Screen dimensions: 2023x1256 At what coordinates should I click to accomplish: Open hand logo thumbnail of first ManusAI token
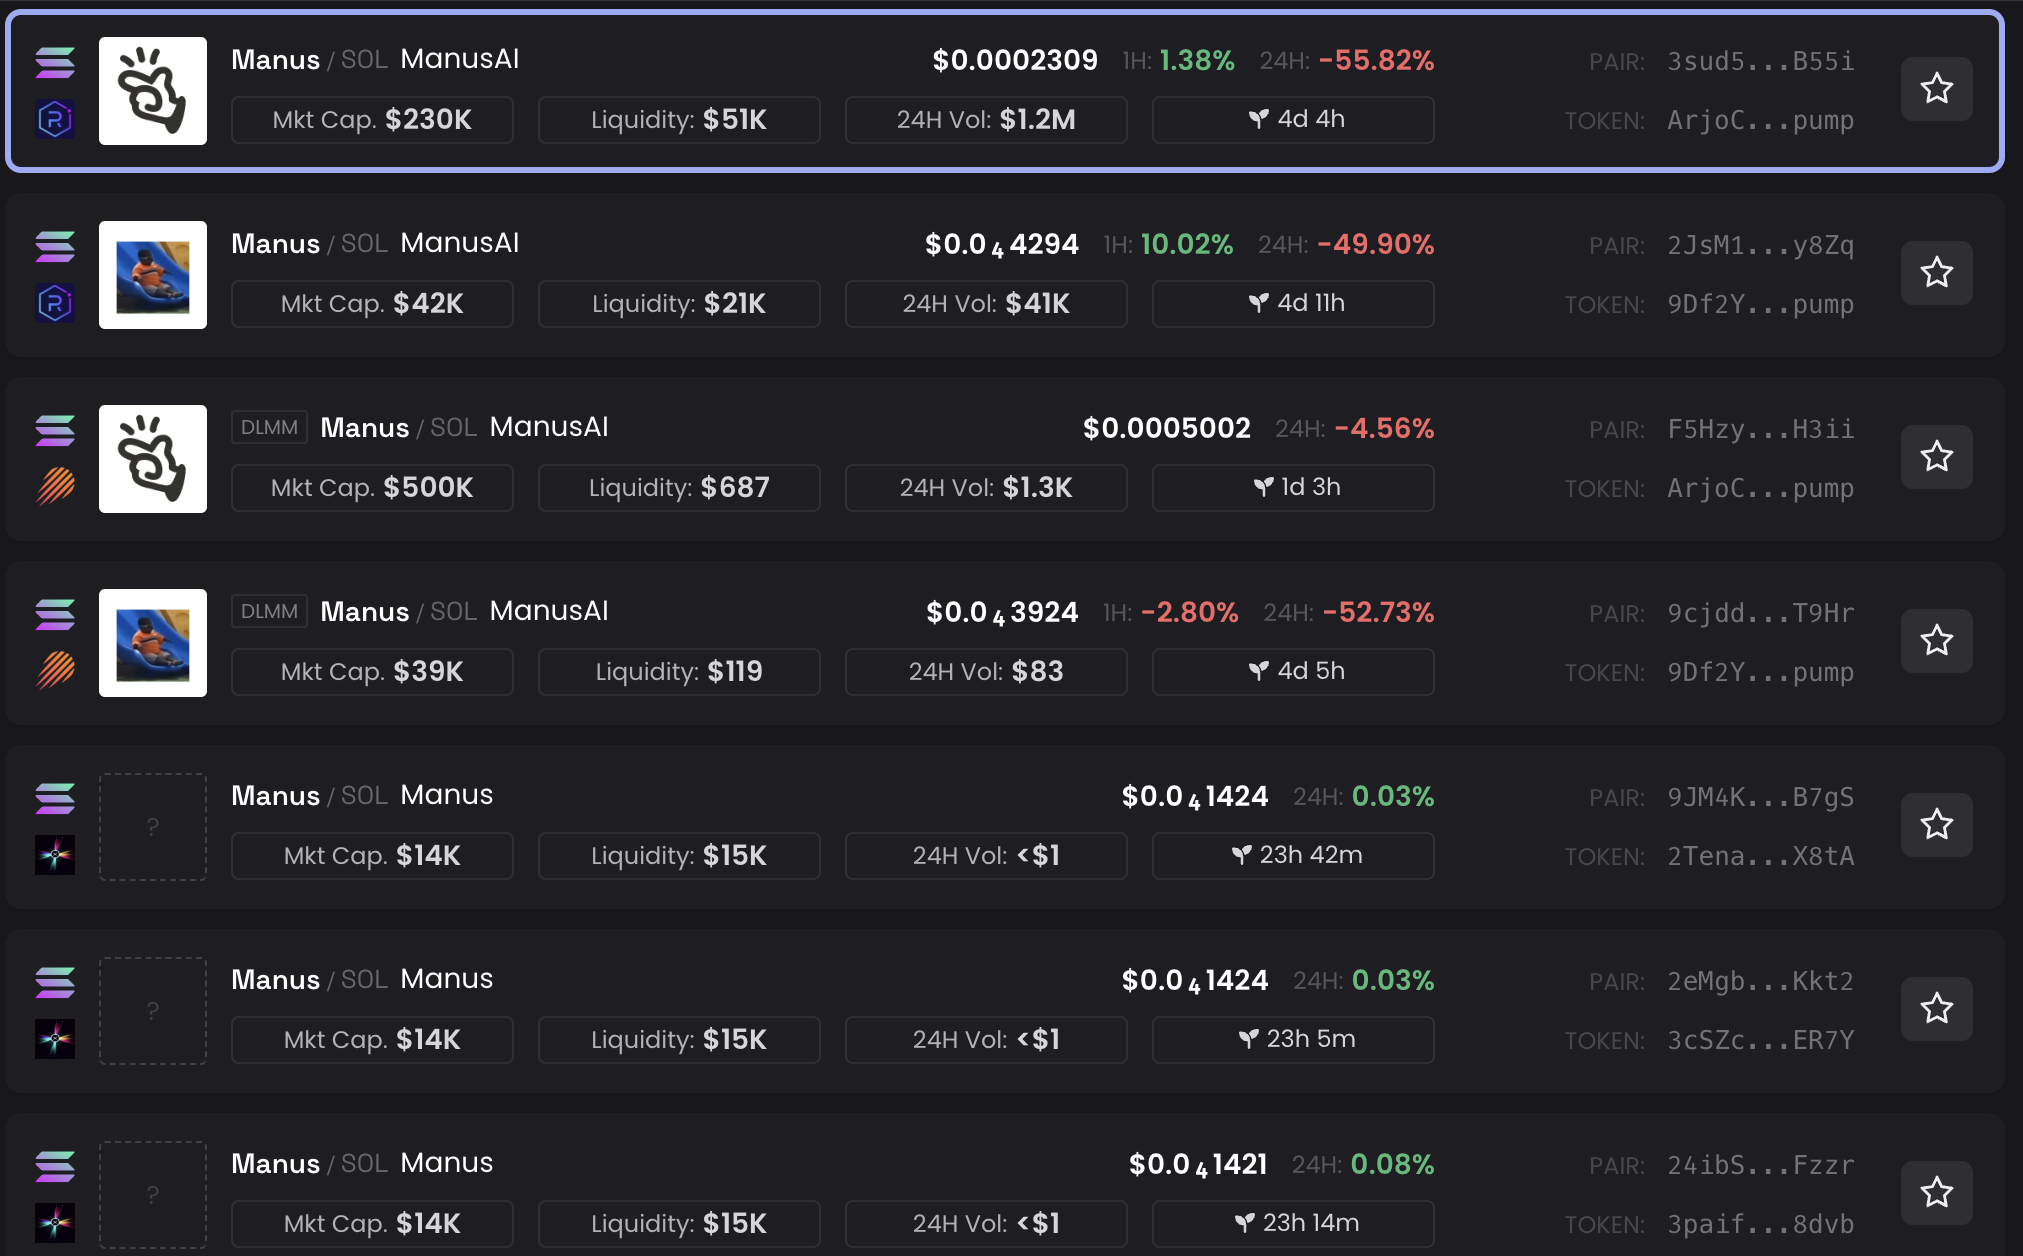coord(153,91)
